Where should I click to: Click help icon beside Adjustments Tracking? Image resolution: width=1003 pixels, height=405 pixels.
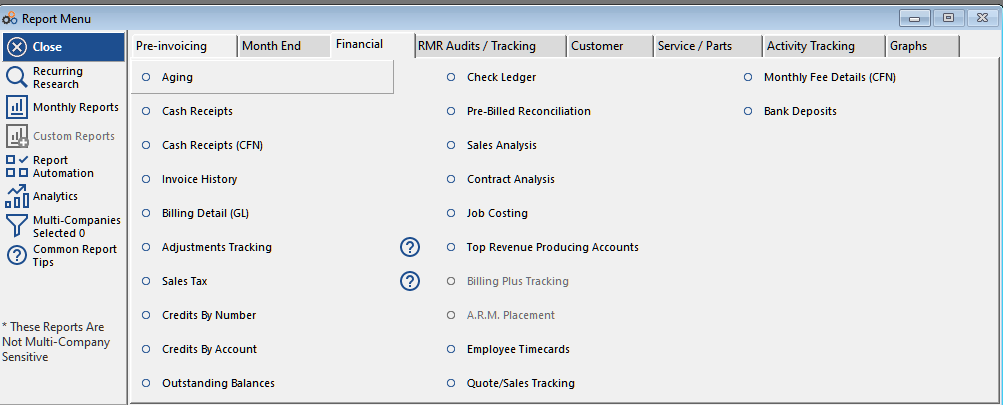click(410, 247)
